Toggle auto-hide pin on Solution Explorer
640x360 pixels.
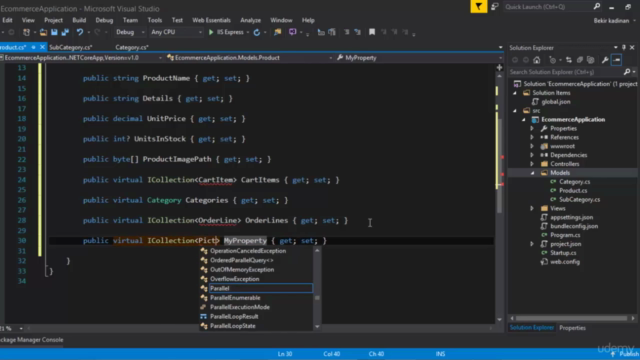point(624,48)
